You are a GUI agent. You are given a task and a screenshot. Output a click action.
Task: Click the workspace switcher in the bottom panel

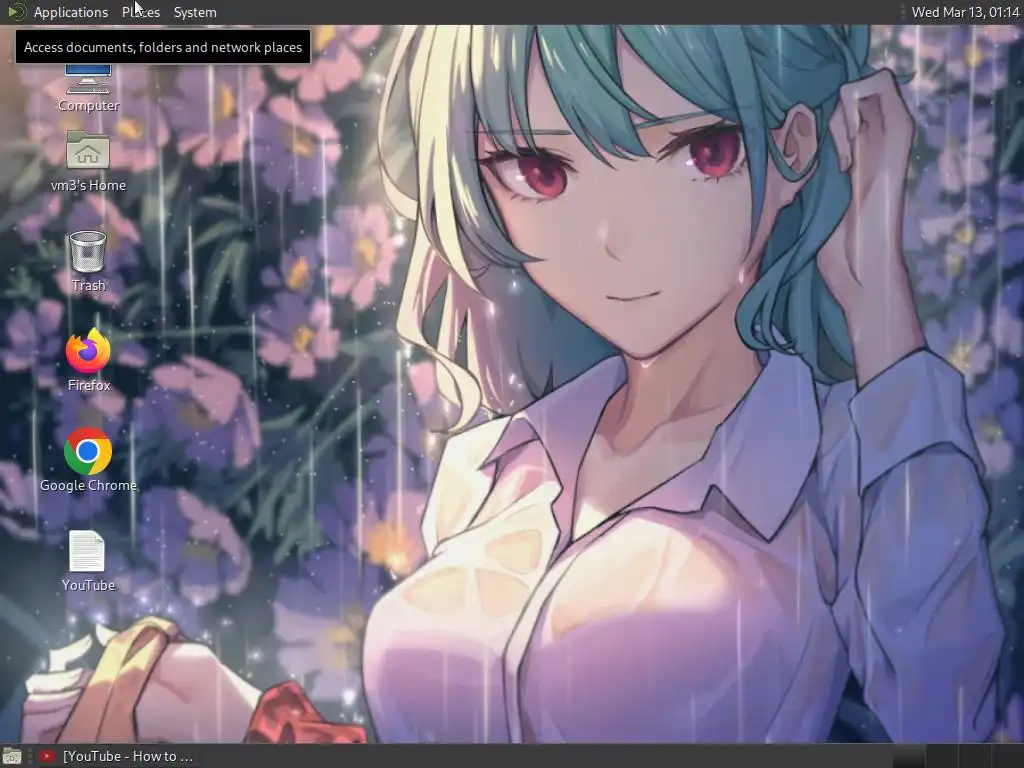[x=957, y=756]
